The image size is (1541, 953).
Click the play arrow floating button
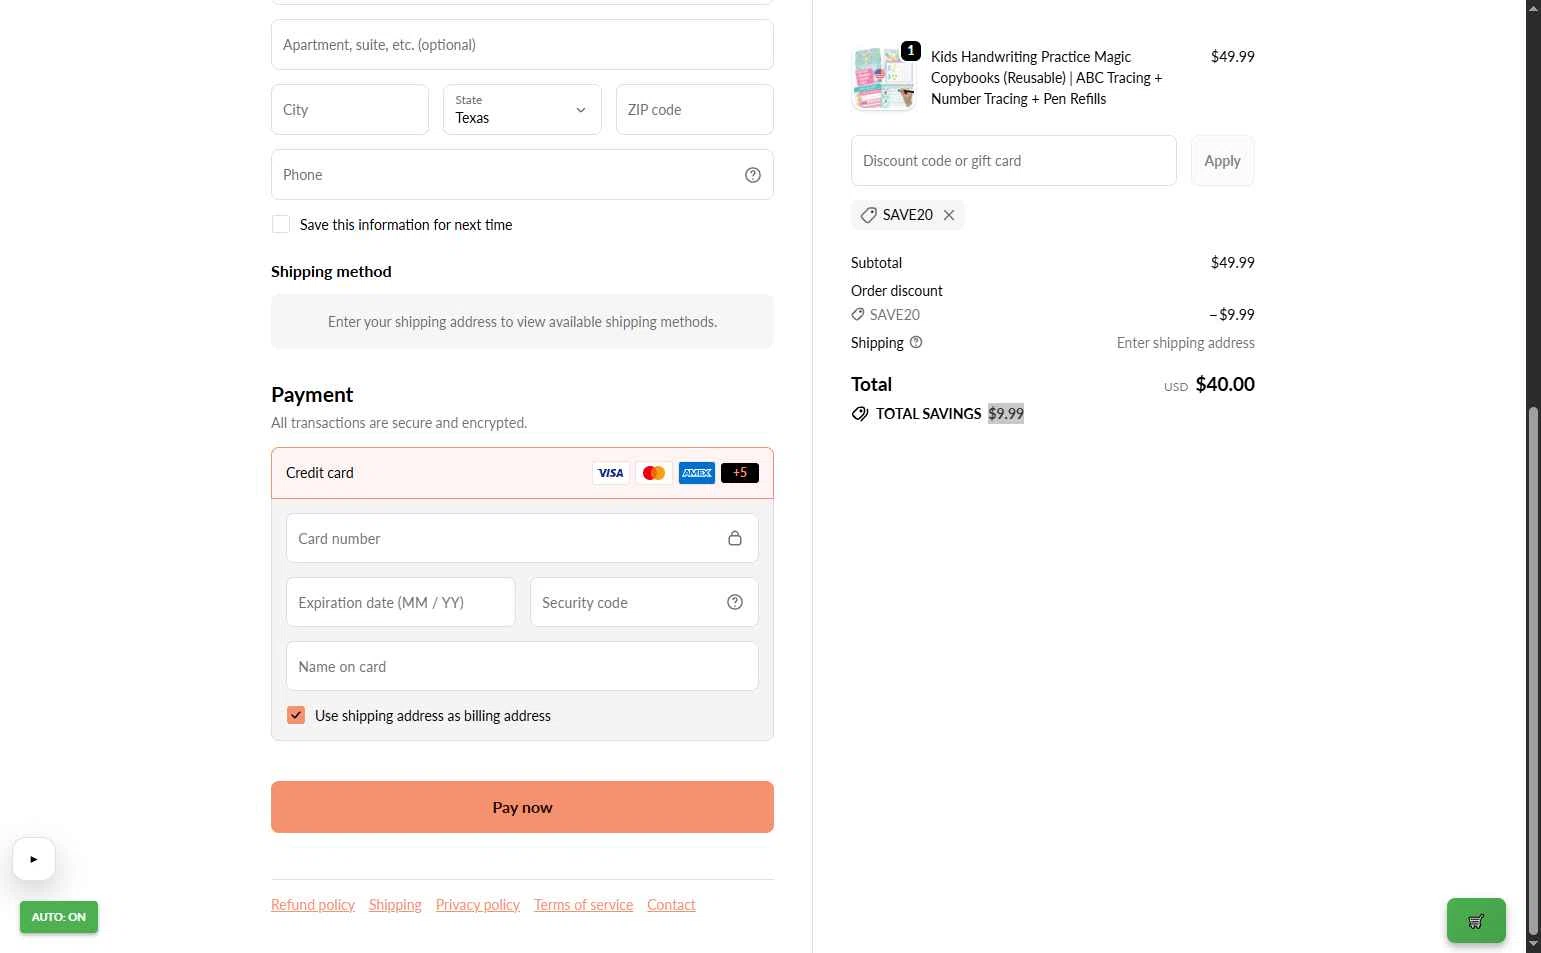tap(34, 859)
